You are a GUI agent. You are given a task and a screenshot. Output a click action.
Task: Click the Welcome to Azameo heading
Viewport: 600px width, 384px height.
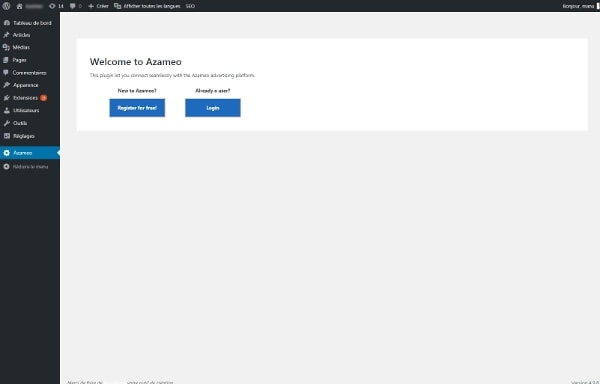135,62
